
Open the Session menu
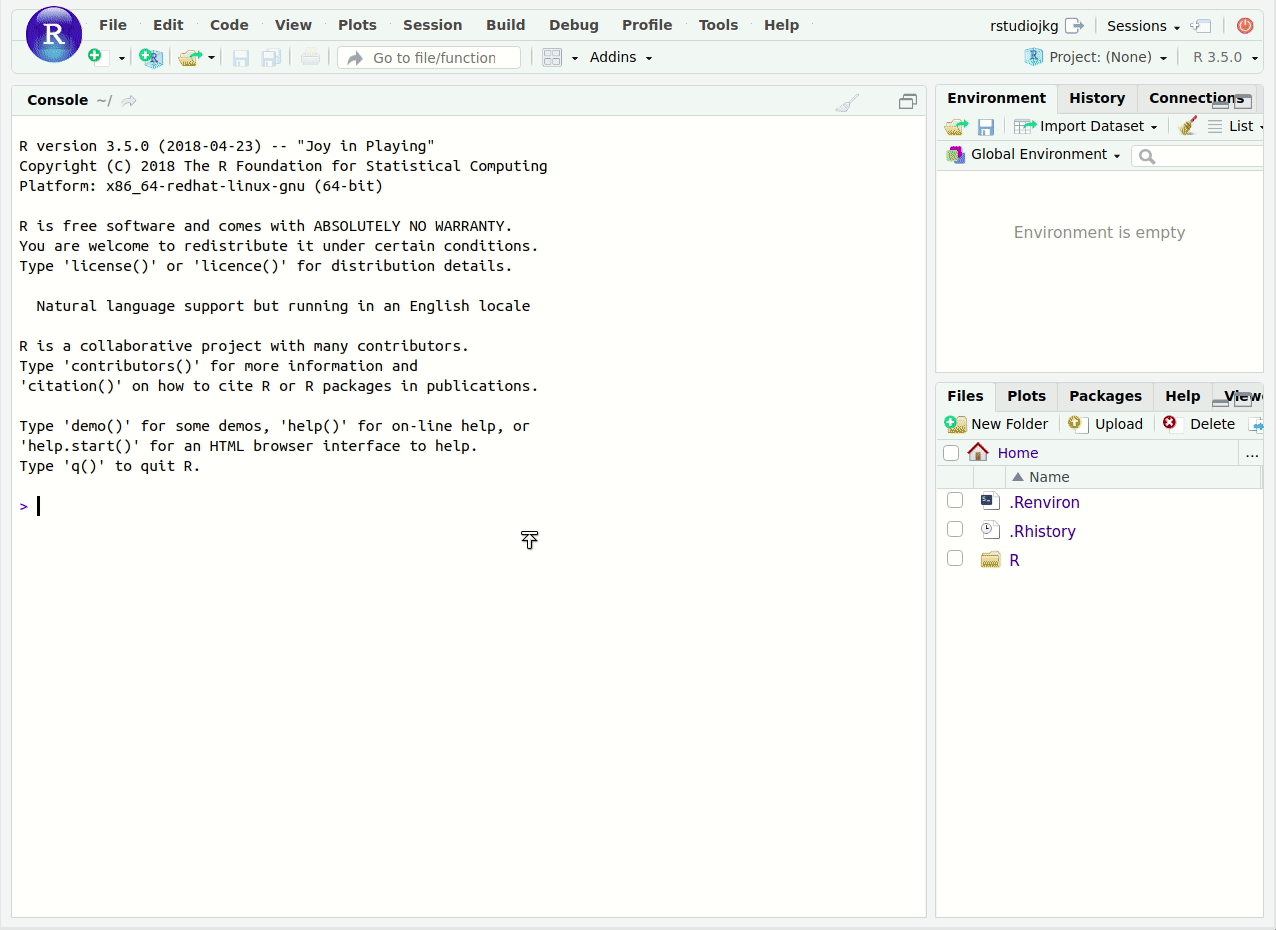432,25
